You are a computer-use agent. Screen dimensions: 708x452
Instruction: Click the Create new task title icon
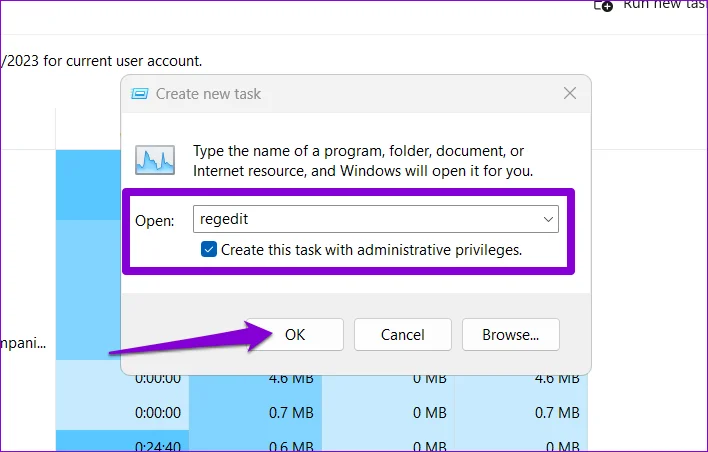point(140,94)
